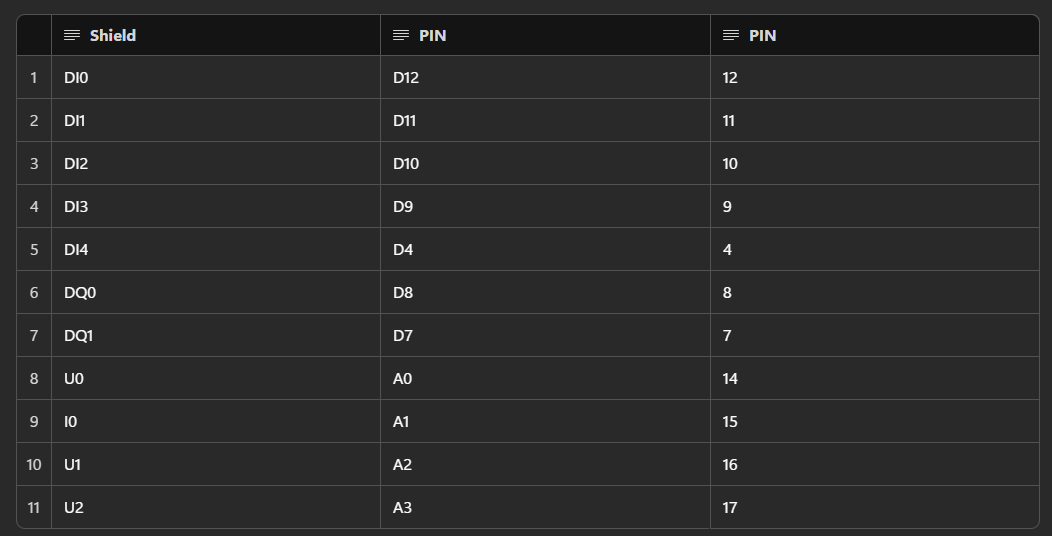The image size is (1052, 536).
Task: Select the rightmost PIN column header label
Action: [762, 35]
